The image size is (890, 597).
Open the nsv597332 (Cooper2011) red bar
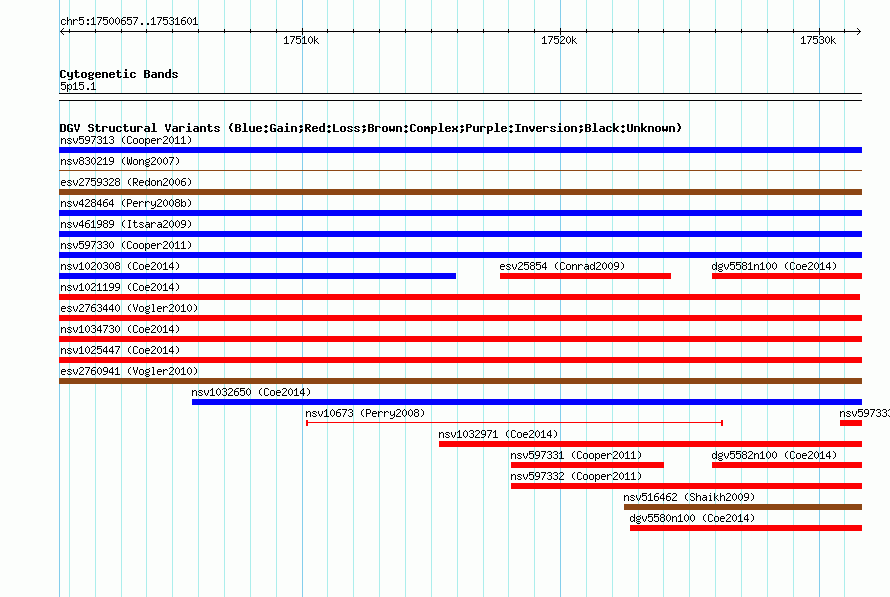[x=686, y=486]
